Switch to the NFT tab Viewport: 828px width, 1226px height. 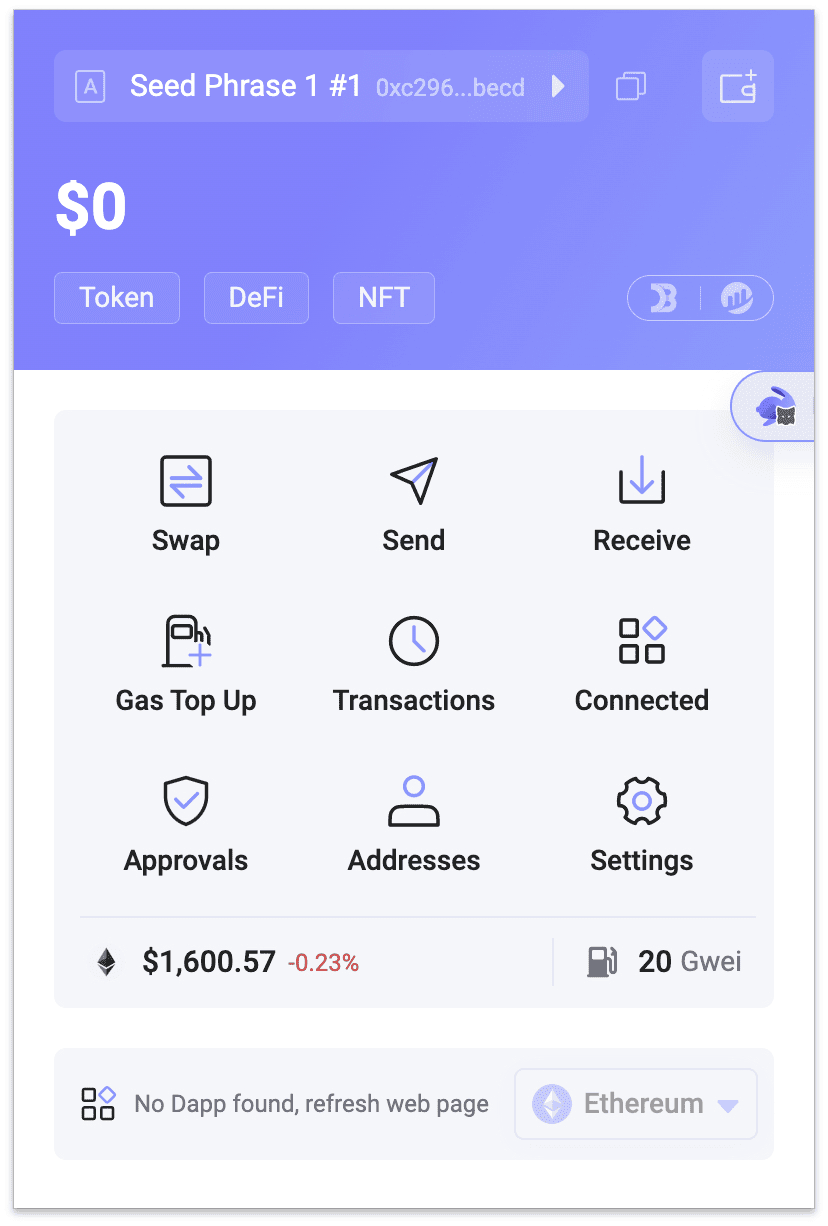384,298
